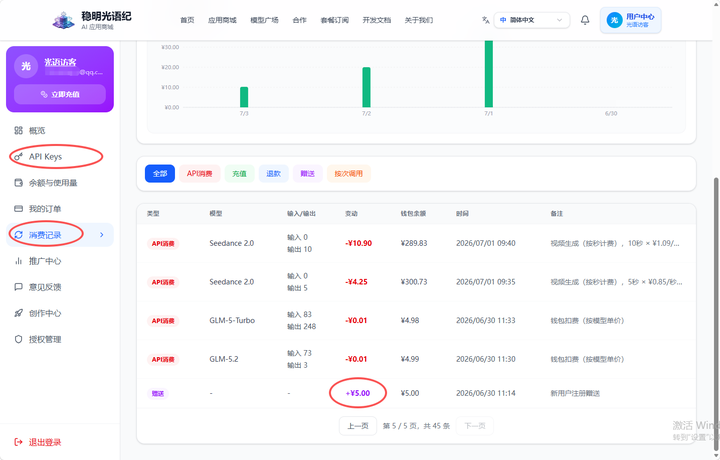Image resolution: width=720 pixels, height=460 pixels.
Task: Open the 用户中心 user center button
Action: tap(630, 20)
